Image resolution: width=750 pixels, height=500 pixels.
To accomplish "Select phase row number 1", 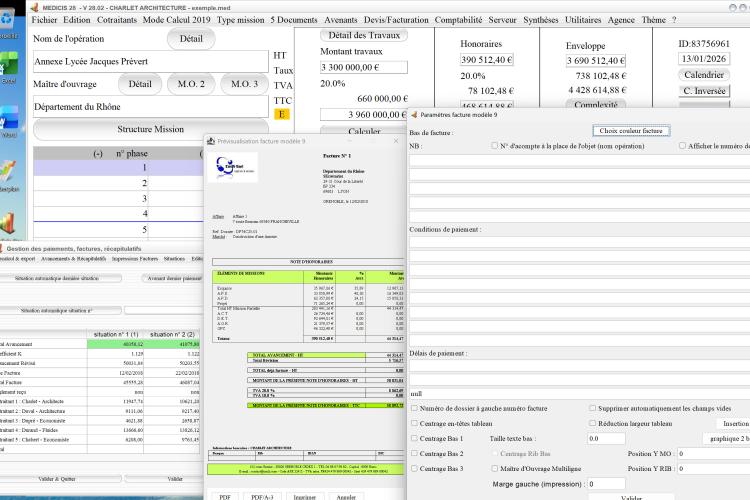I will 119,168.
